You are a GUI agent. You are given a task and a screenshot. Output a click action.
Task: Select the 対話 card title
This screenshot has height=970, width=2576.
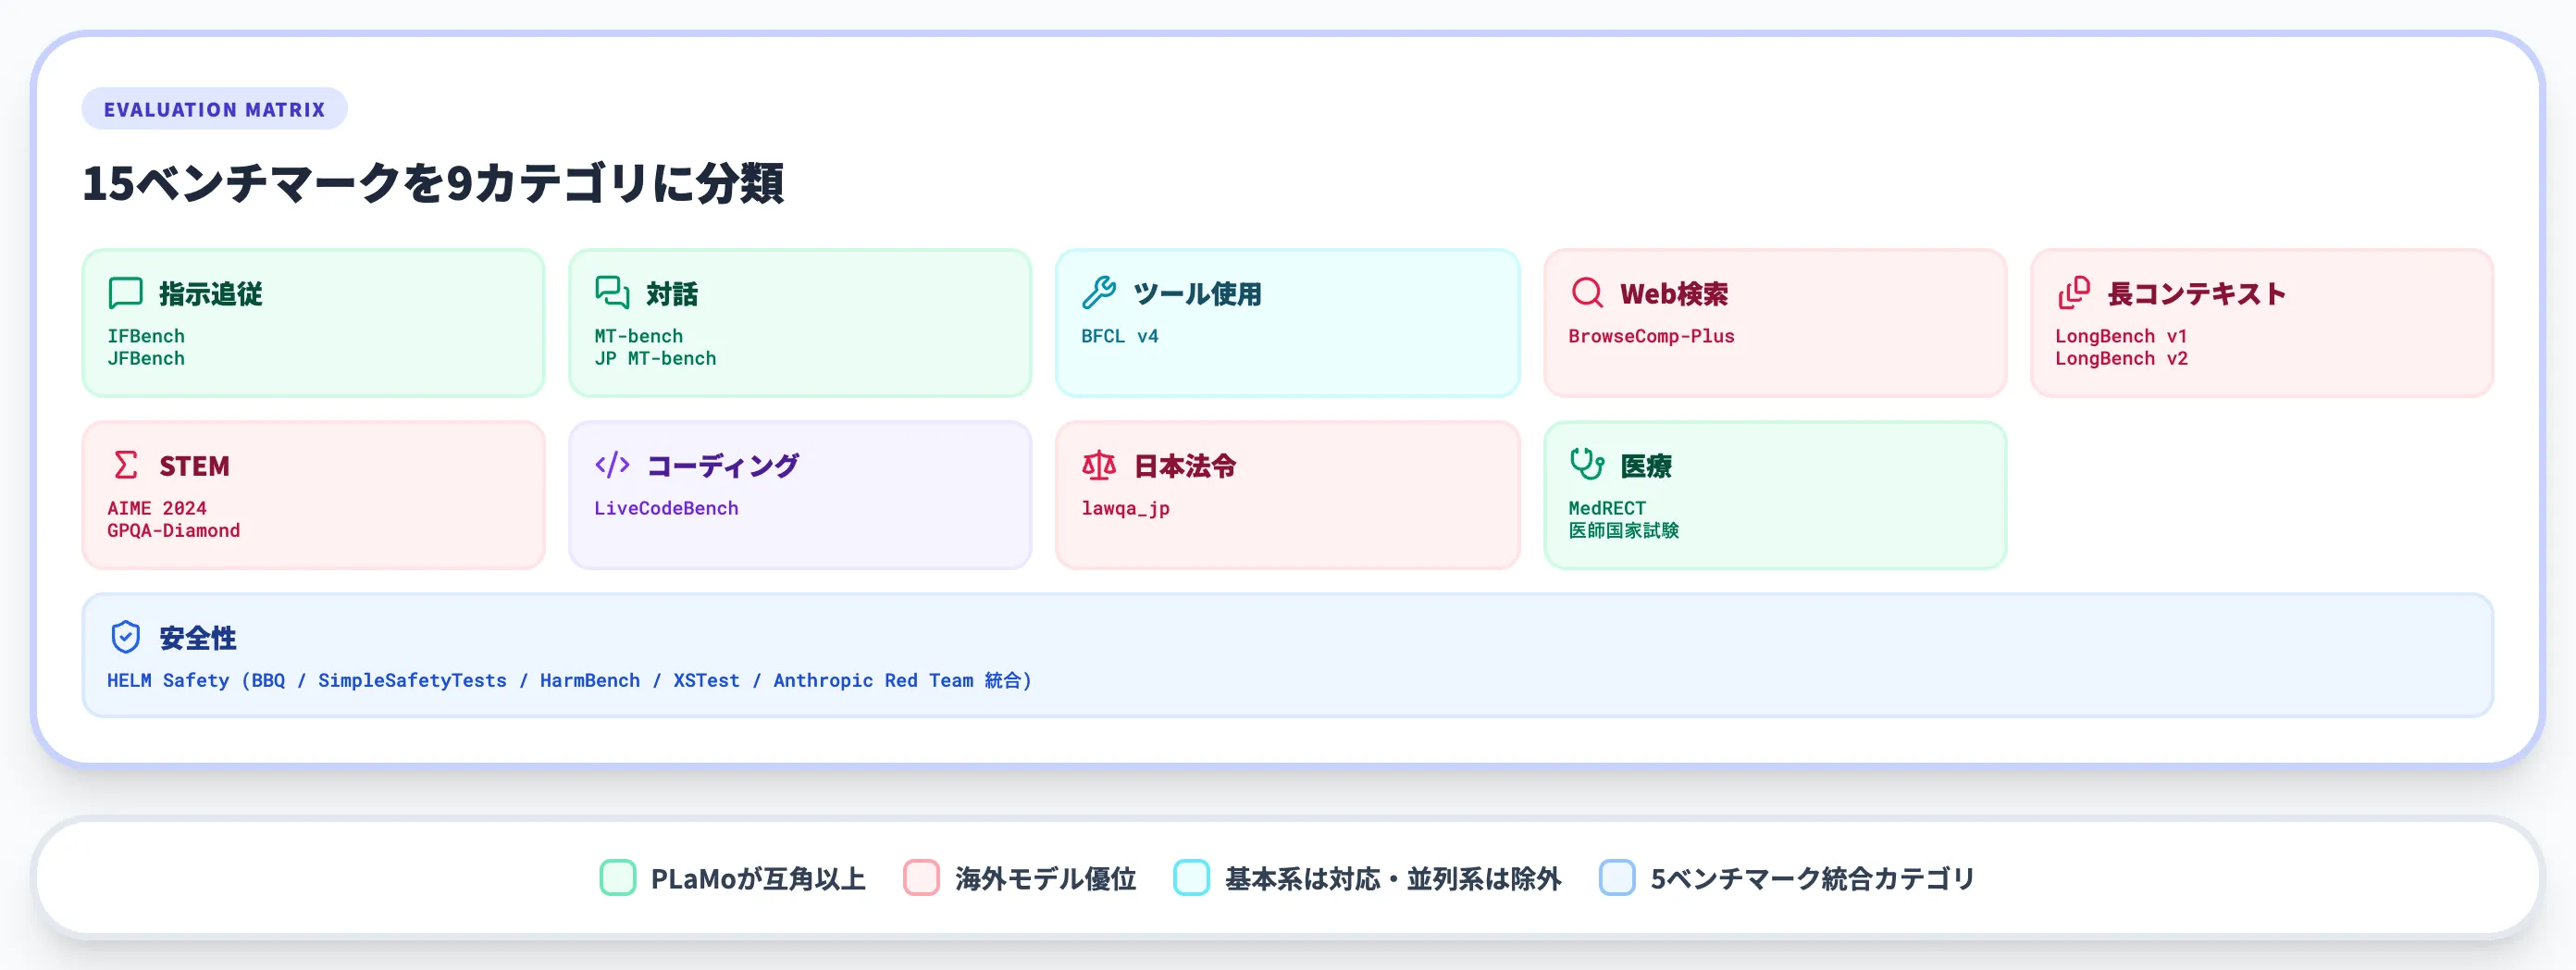[x=672, y=294]
